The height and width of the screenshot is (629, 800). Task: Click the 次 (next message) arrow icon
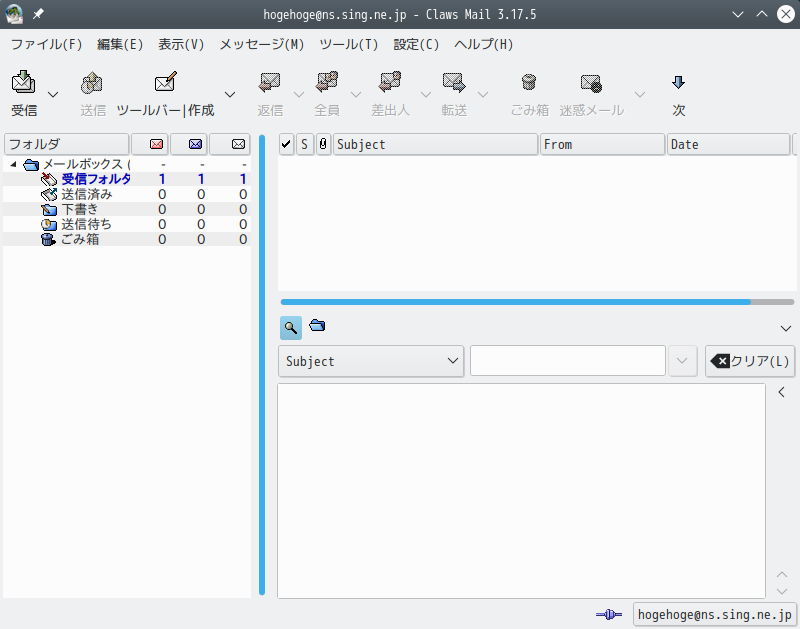pos(679,82)
